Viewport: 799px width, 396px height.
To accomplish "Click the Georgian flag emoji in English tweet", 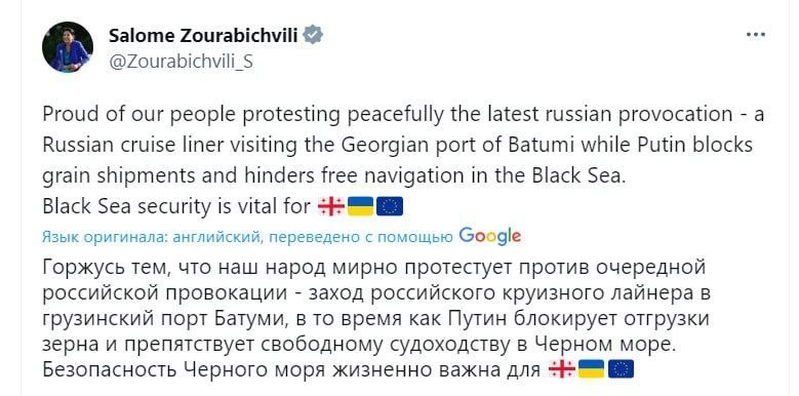I will 331,206.
